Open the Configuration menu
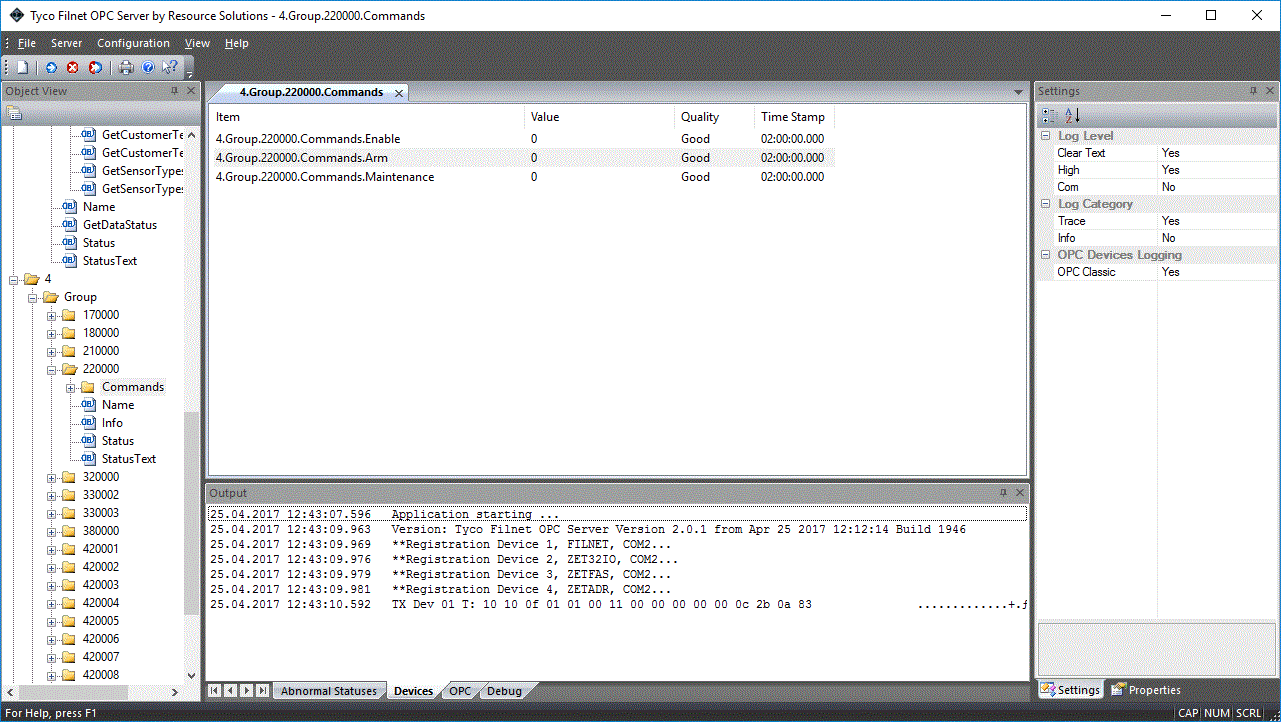The width and height of the screenshot is (1281, 722). (x=133, y=43)
